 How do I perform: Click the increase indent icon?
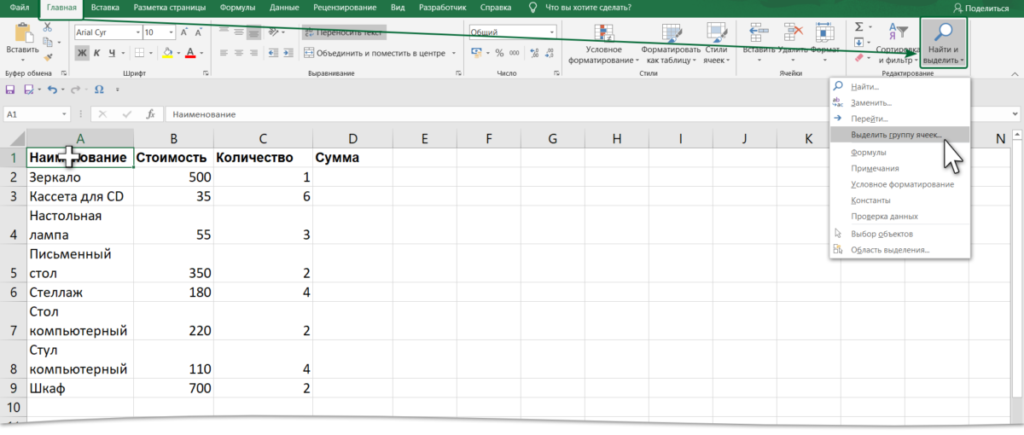tap(288, 53)
